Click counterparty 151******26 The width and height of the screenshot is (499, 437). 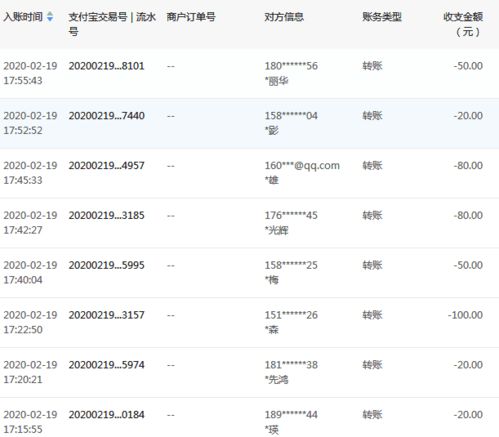pos(291,315)
